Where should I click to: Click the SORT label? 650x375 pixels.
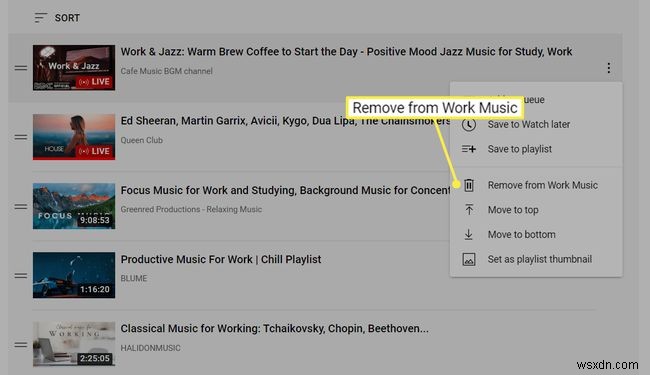pyautogui.click(x=67, y=18)
